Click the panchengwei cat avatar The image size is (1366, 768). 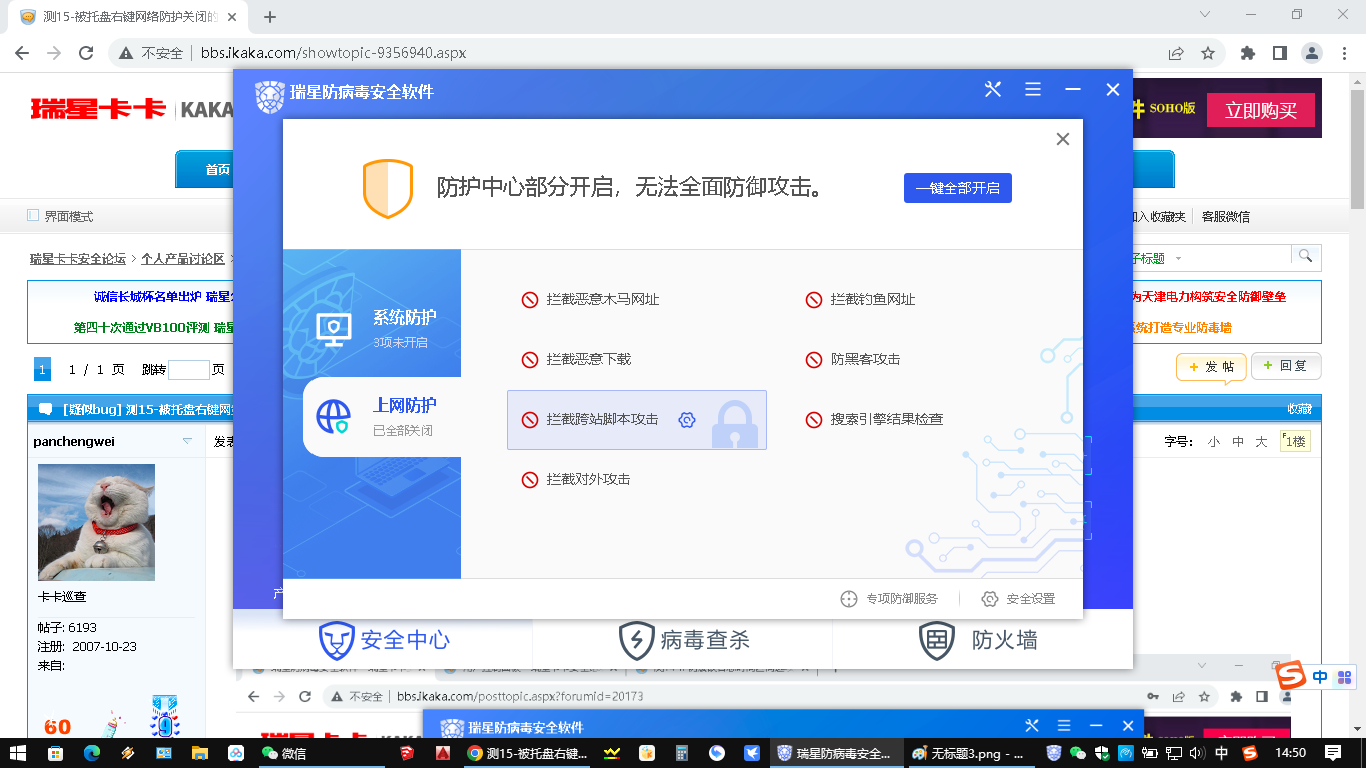click(96, 522)
